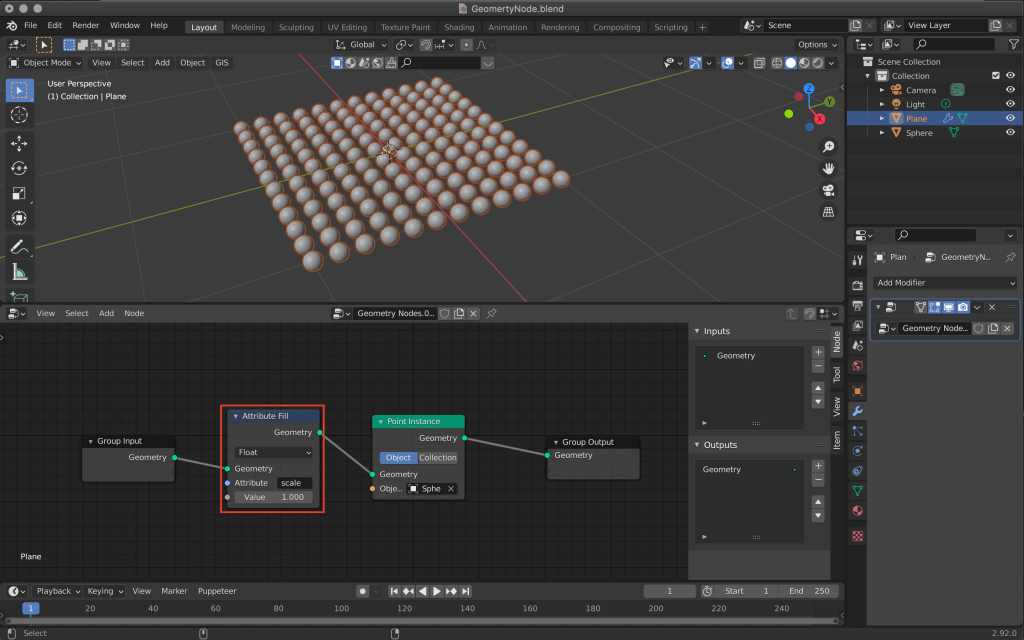This screenshot has width=1024, height=640.
Task: Click the Add Modifier button
Action: coord(944,283)
